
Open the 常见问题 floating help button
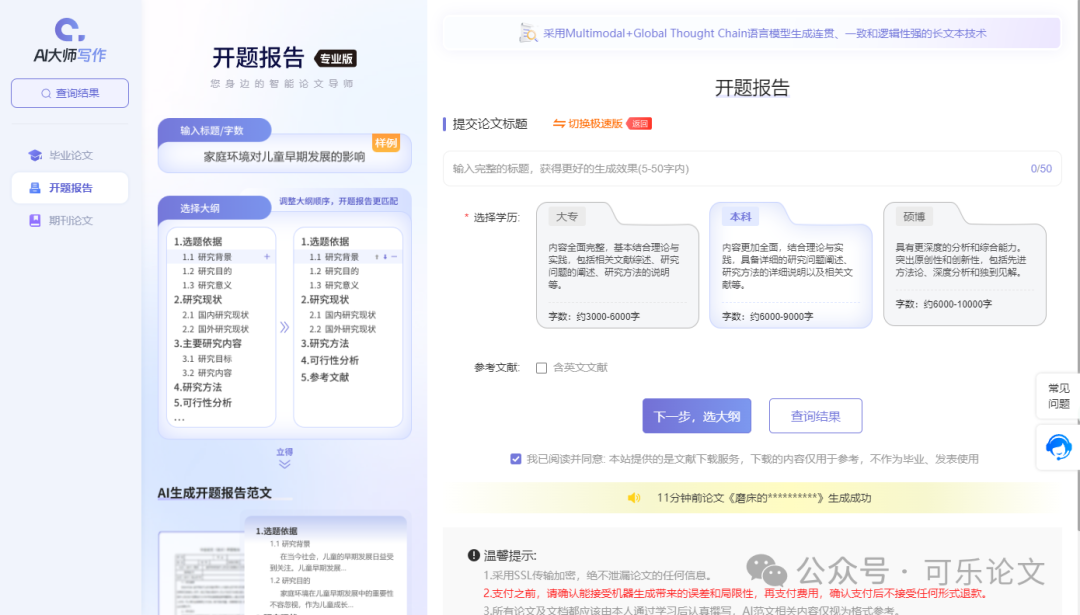(x=1058, y=396)
